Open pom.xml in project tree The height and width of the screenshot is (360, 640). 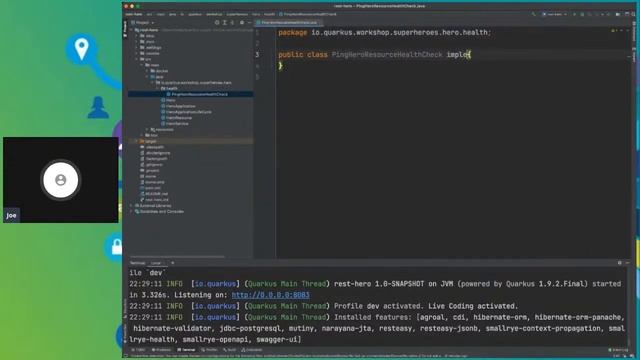coord(153,188)
